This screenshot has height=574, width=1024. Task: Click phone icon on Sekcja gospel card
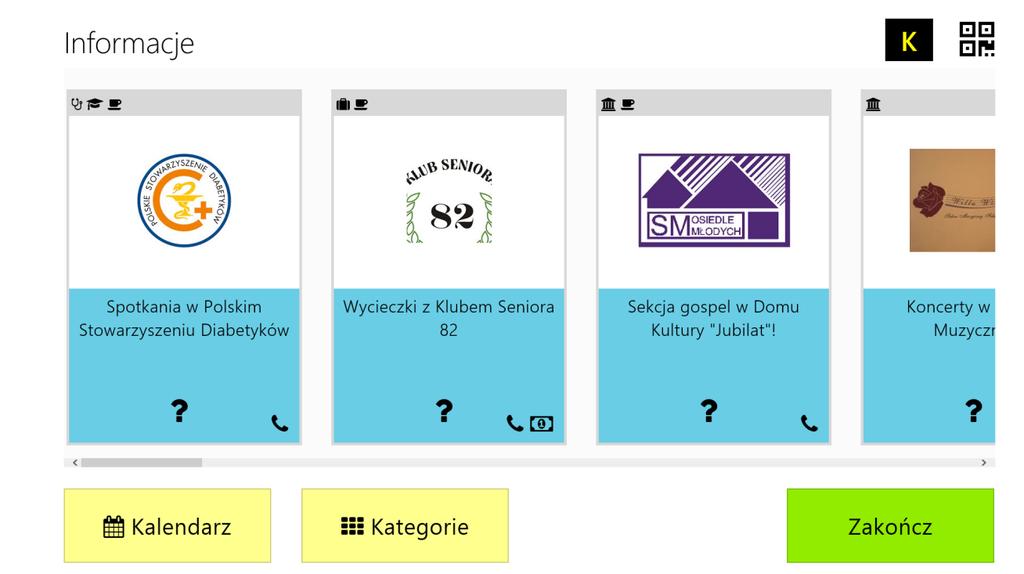(809, 423)
